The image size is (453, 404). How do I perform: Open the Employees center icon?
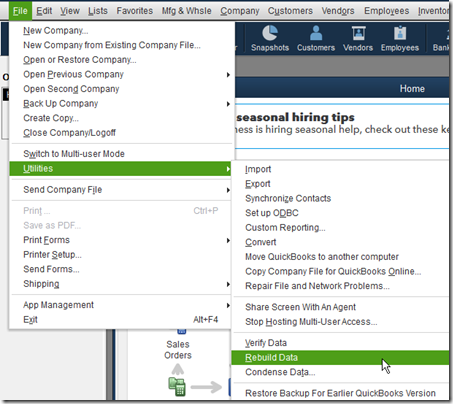400,38
